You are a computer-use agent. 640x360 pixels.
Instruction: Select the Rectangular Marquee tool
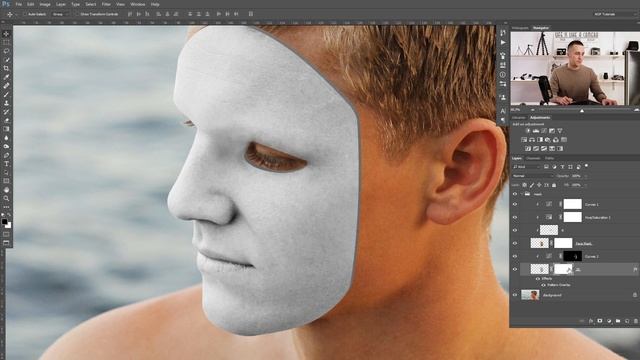(6, 42)
